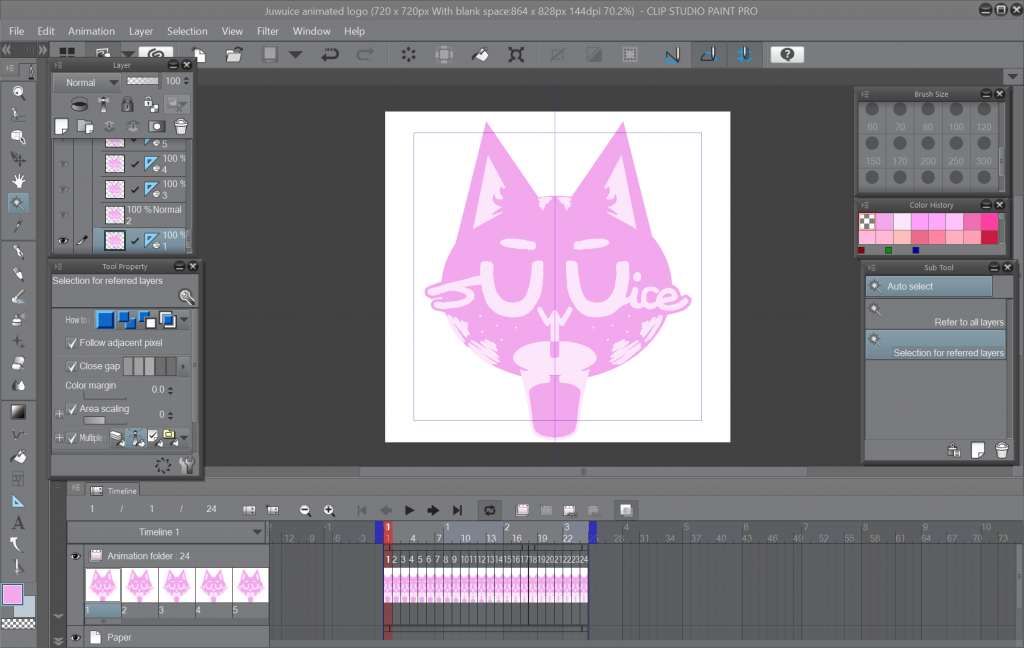Viewport: 1024px width, 648px height.
Task: Delete layer using Layer panel trash icon
Action: click(180, 126)
